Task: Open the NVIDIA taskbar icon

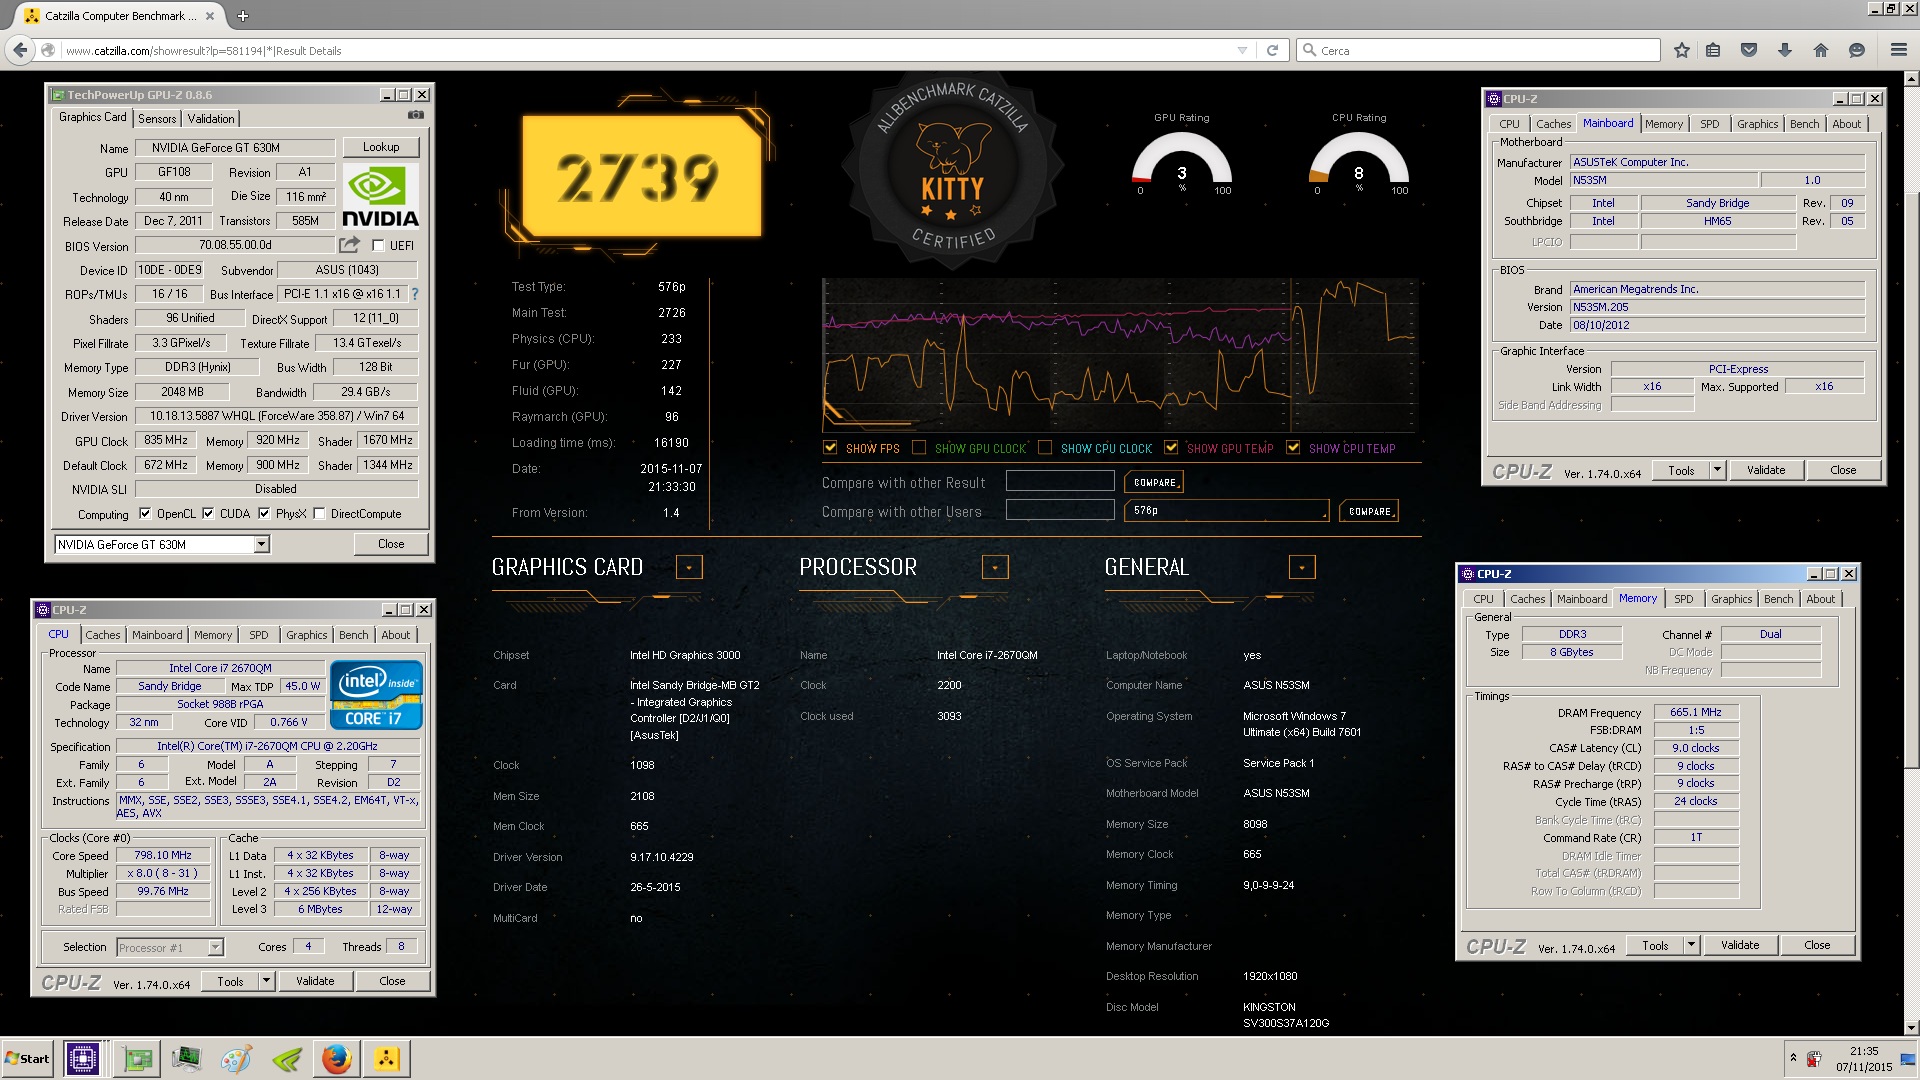Action: [x=287, y=1058]
